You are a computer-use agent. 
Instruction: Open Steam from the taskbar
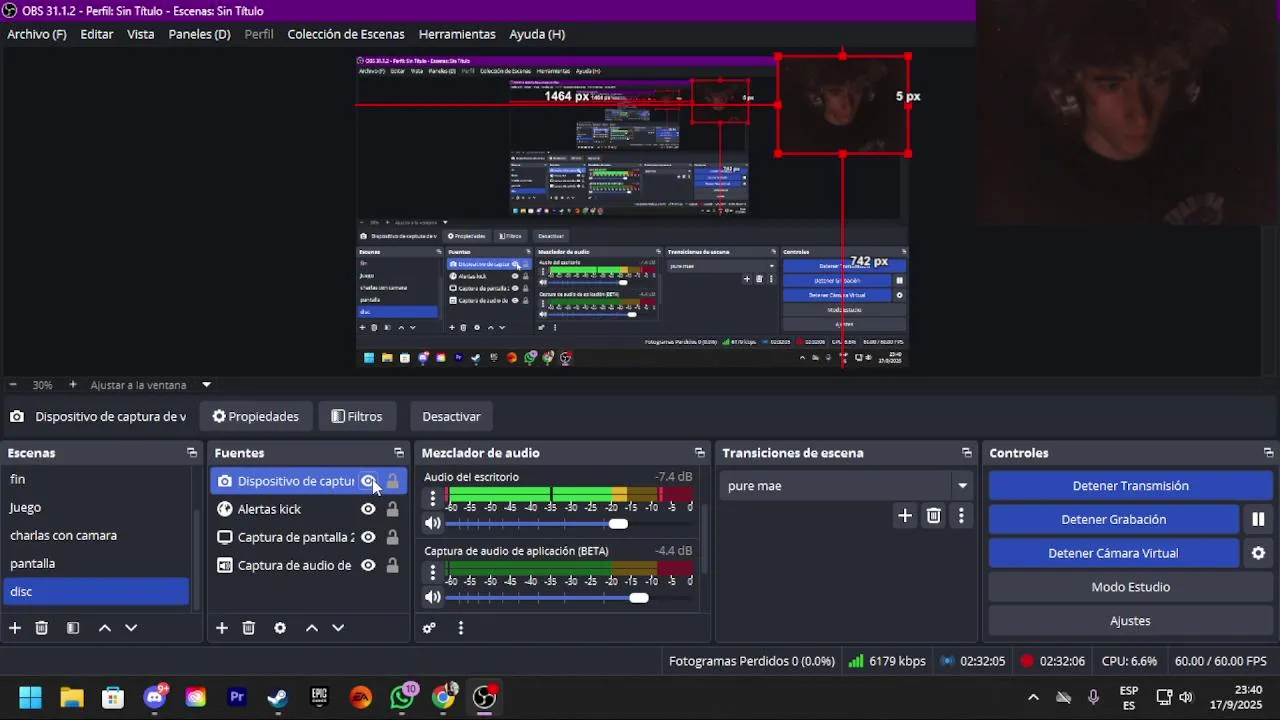click(278, 697)
